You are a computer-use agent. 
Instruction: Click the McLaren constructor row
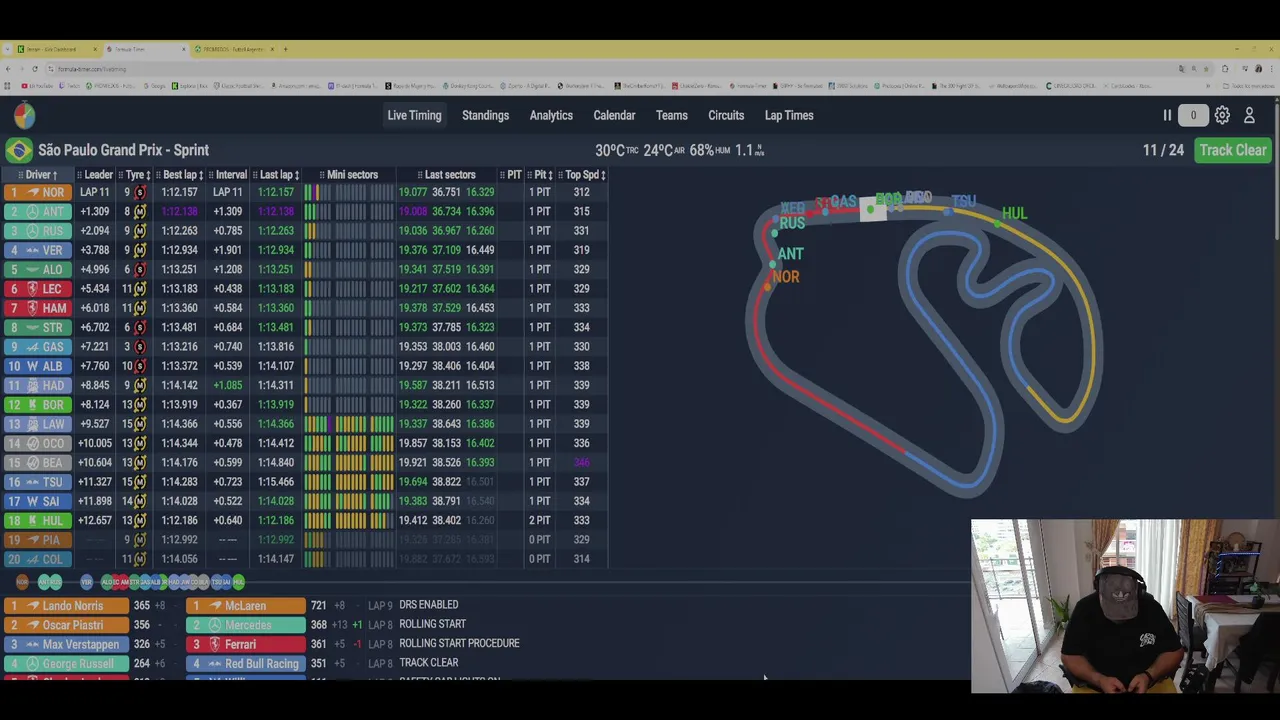245,606
